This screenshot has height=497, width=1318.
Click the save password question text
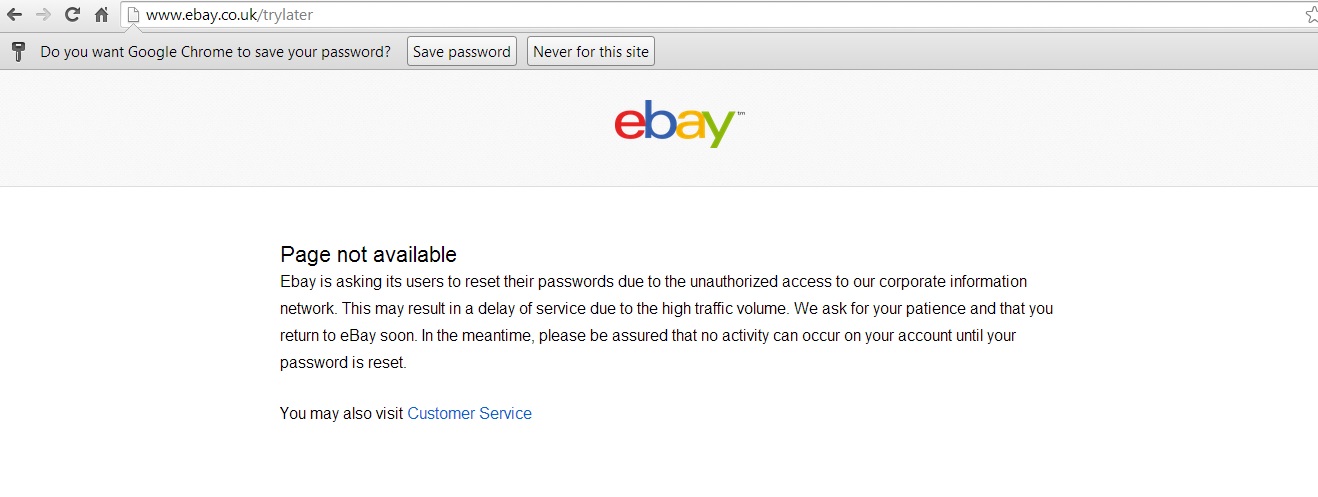pos(215,52)
